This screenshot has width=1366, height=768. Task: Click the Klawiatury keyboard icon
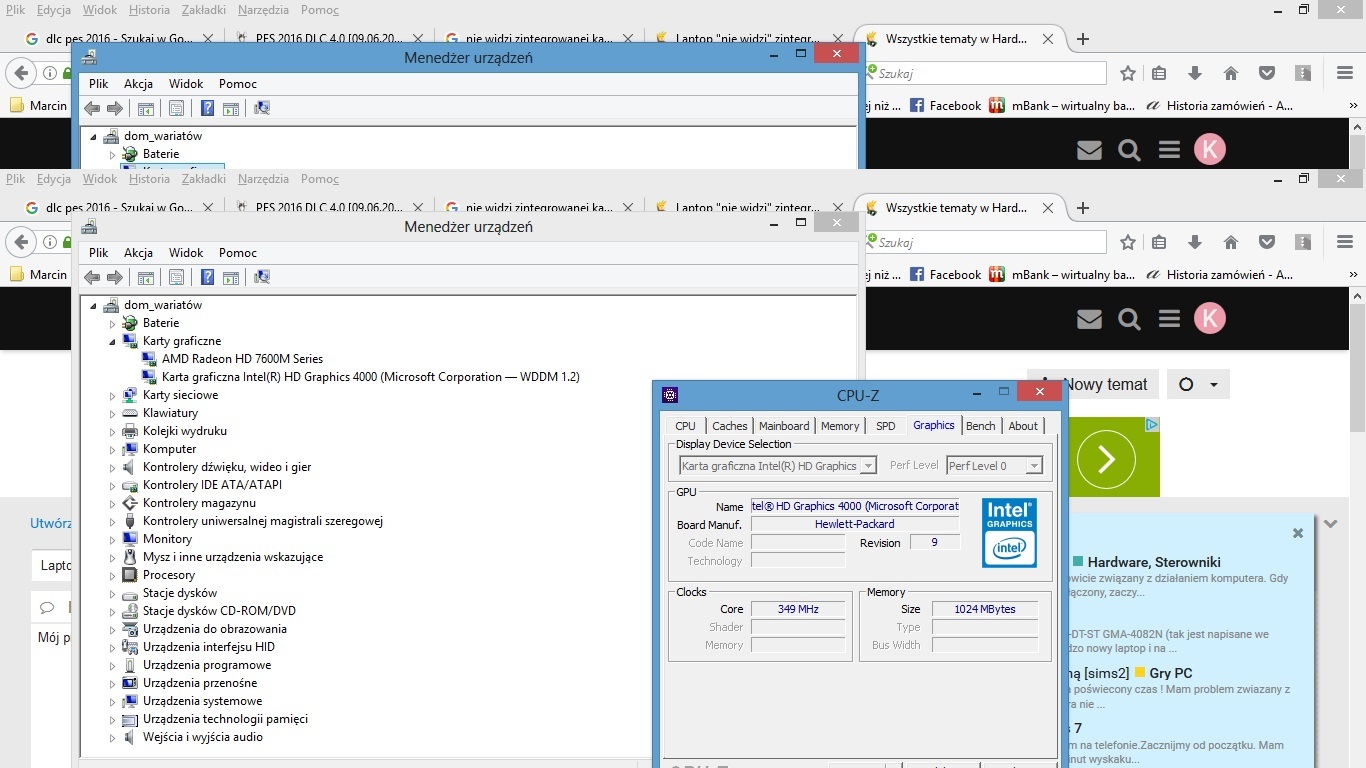point(130,413)
